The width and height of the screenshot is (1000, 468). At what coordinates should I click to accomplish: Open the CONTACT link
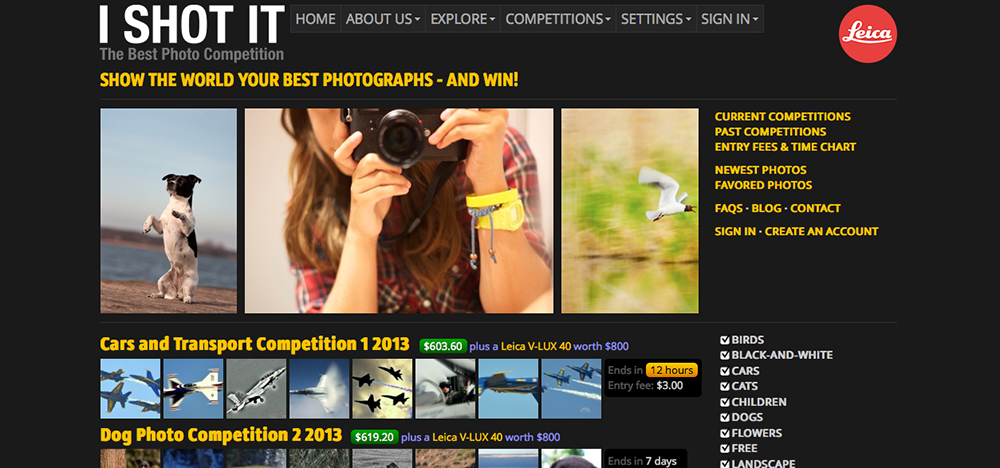816,208
